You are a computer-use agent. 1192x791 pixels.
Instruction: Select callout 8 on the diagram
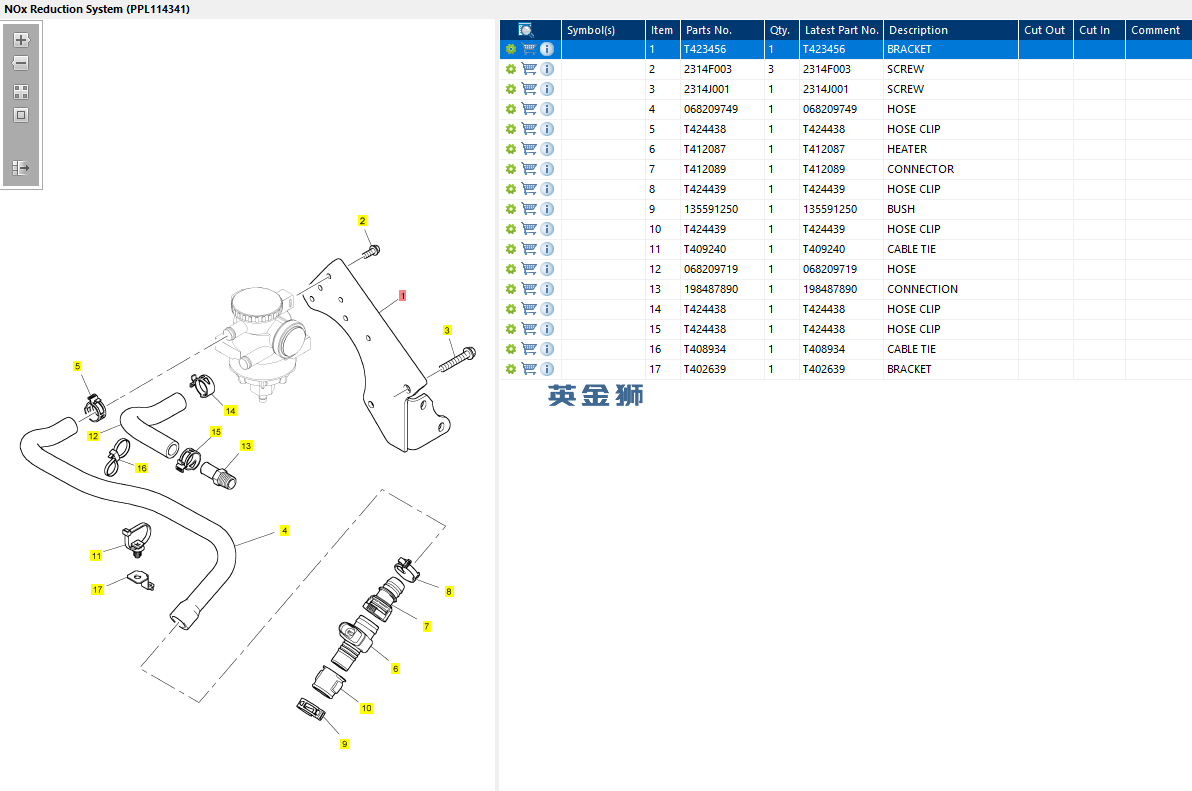[x=449, y=591]
